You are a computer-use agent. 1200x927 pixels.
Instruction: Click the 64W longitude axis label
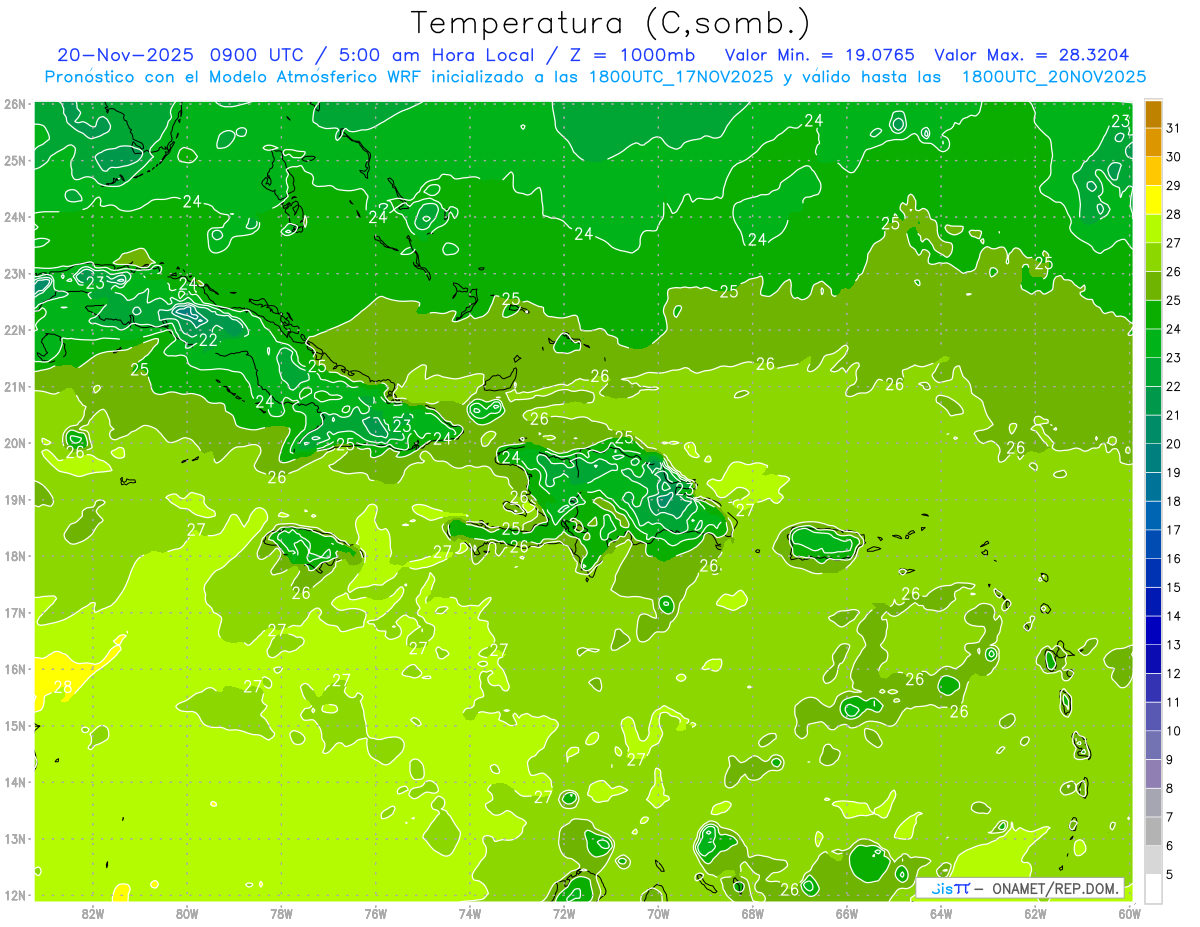tap(941, 913)
